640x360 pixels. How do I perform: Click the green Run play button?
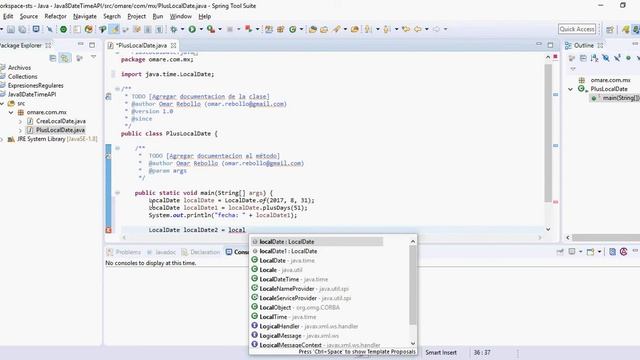192,29
